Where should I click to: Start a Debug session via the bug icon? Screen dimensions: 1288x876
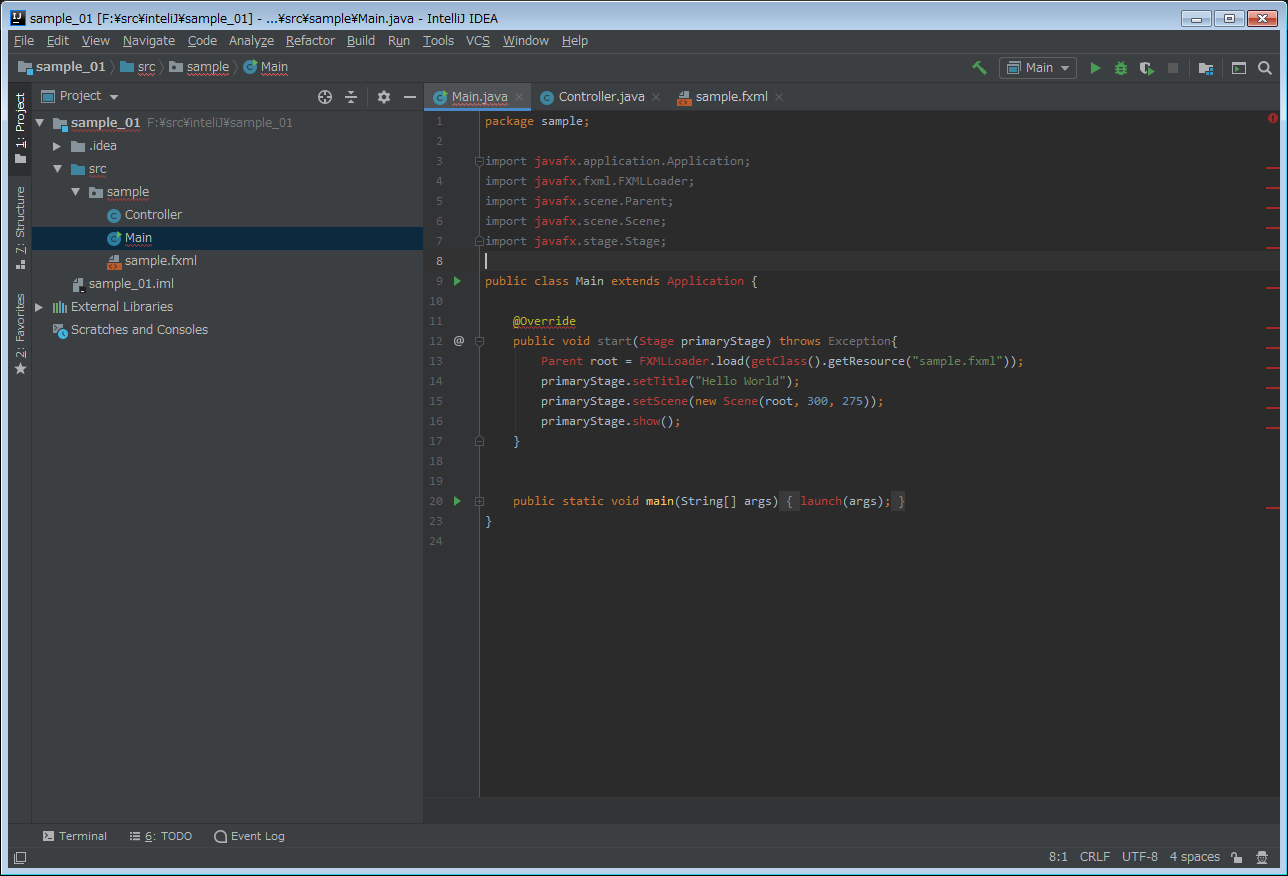pos(1120,68)
